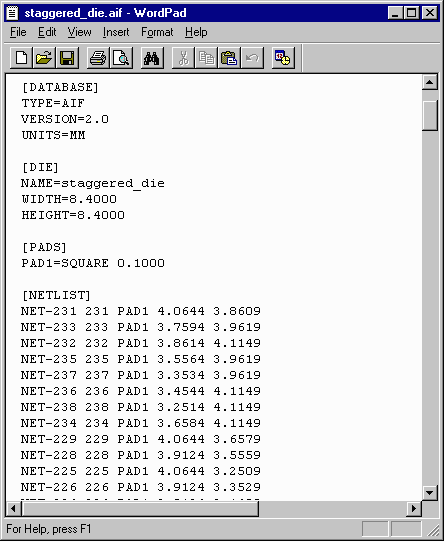
Task: Insert Date/Time using toolbar icon
Action: pyautogui.click(x=283, y=58)
